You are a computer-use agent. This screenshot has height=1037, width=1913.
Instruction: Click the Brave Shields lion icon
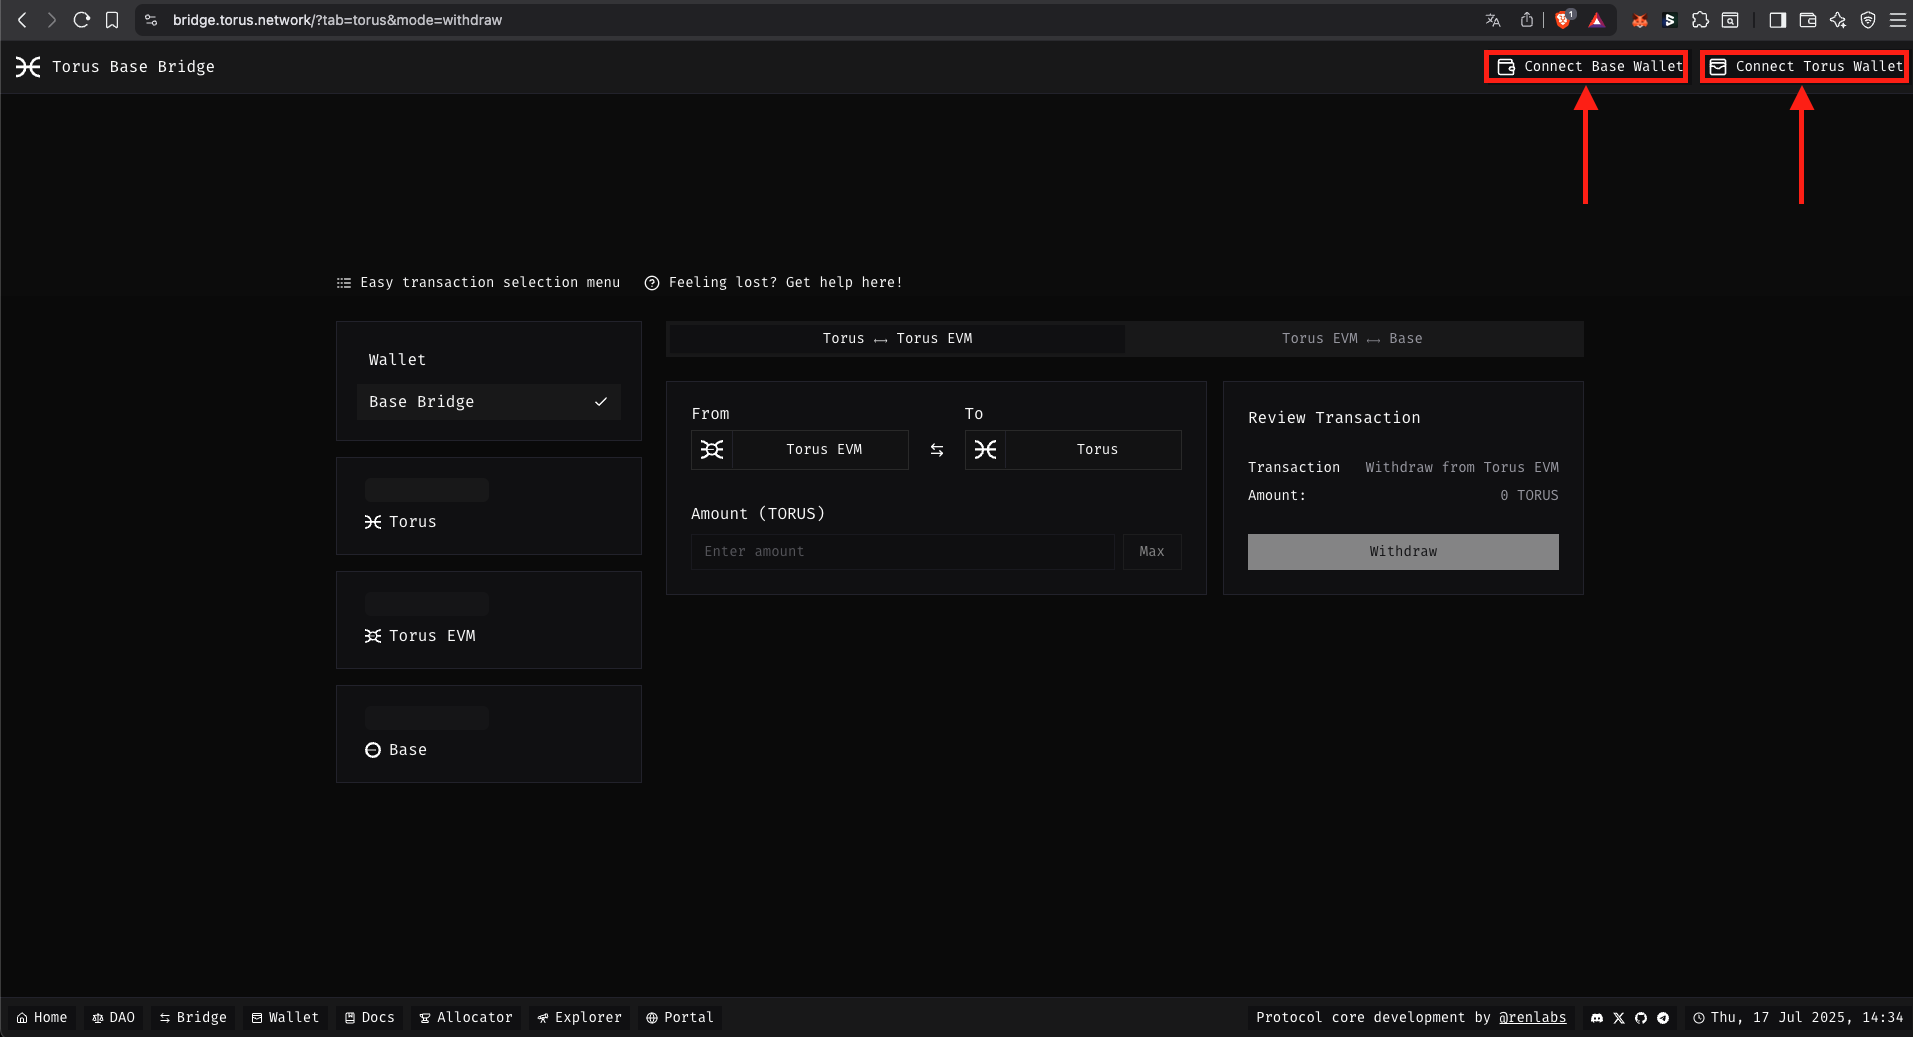(x=1563, y=20)
